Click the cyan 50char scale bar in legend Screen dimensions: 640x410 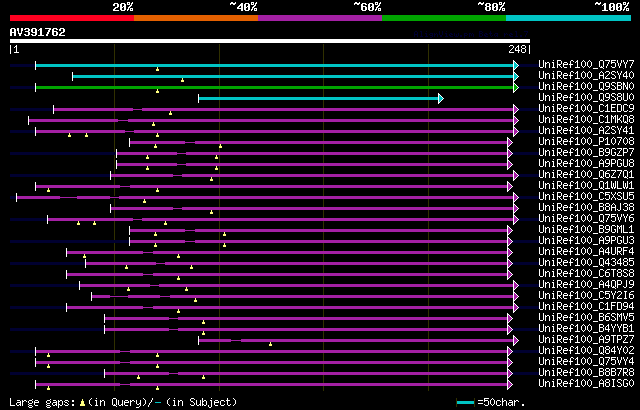(x=465, y=403)
